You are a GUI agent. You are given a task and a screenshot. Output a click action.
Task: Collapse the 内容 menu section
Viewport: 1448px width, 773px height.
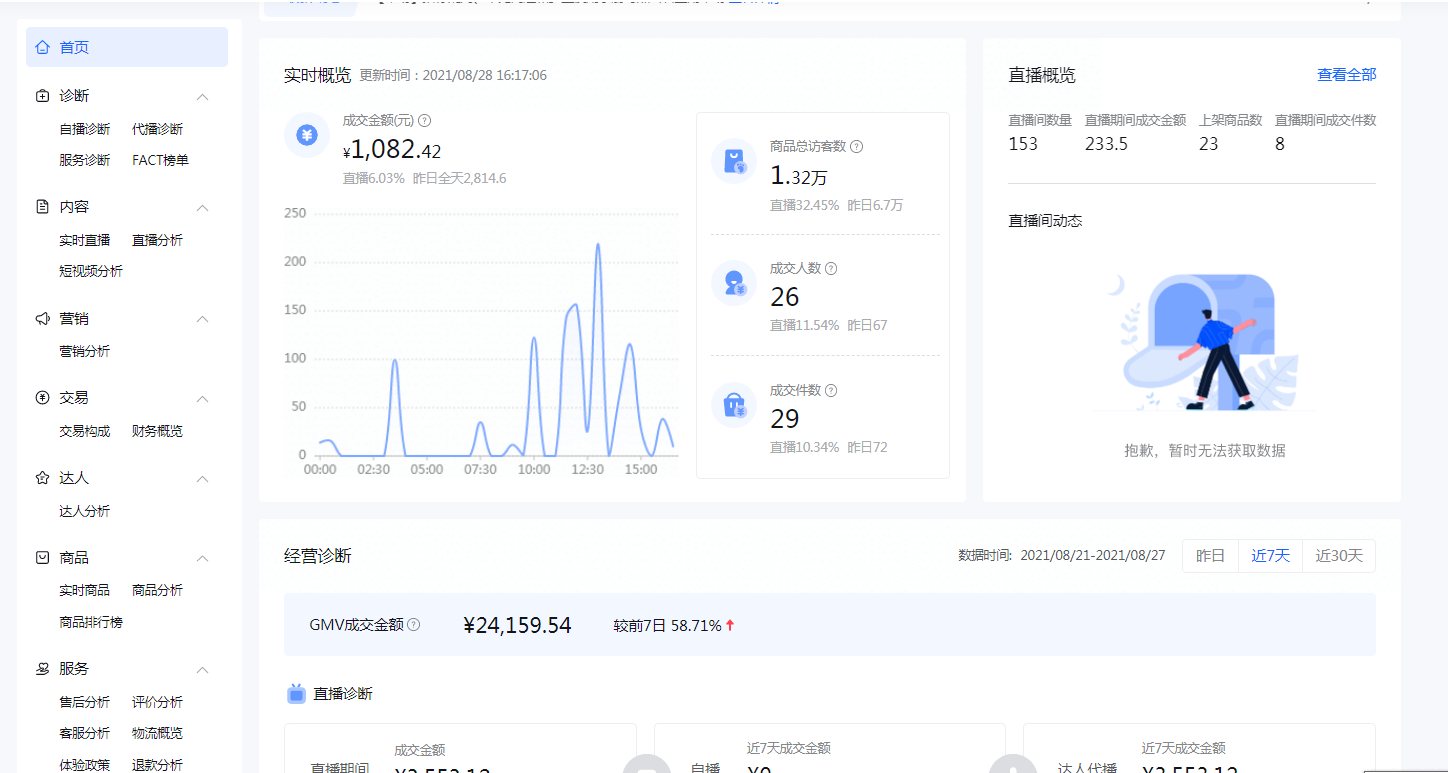click(202, 208)
